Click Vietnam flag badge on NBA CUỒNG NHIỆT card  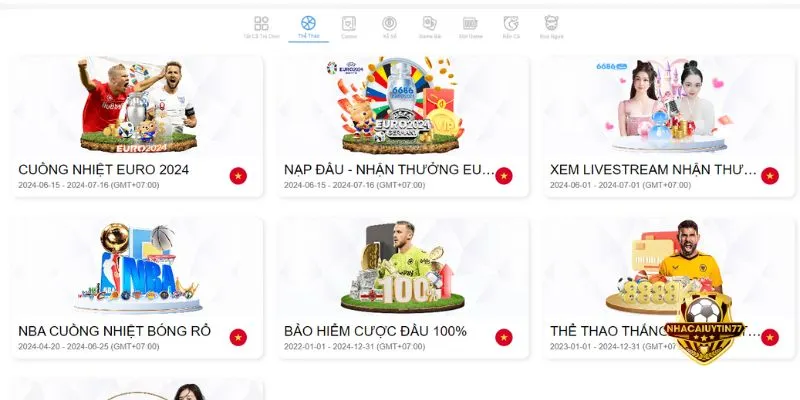click(x=238, y=337)
